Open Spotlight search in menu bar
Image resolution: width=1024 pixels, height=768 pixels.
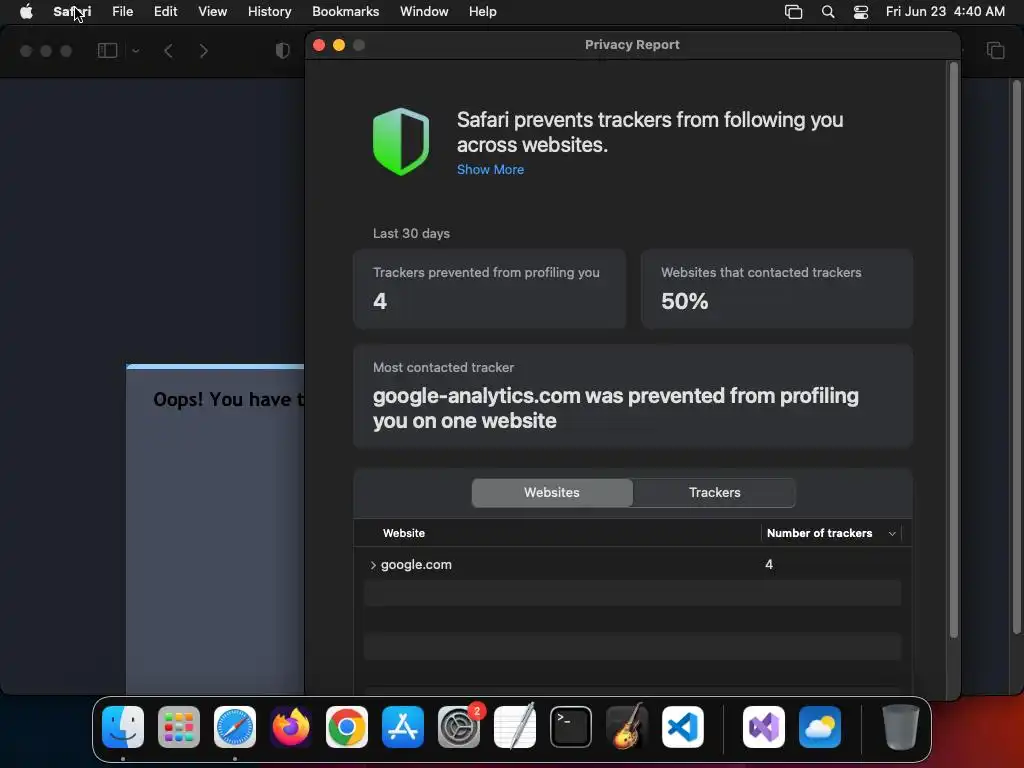coord(827,12)
